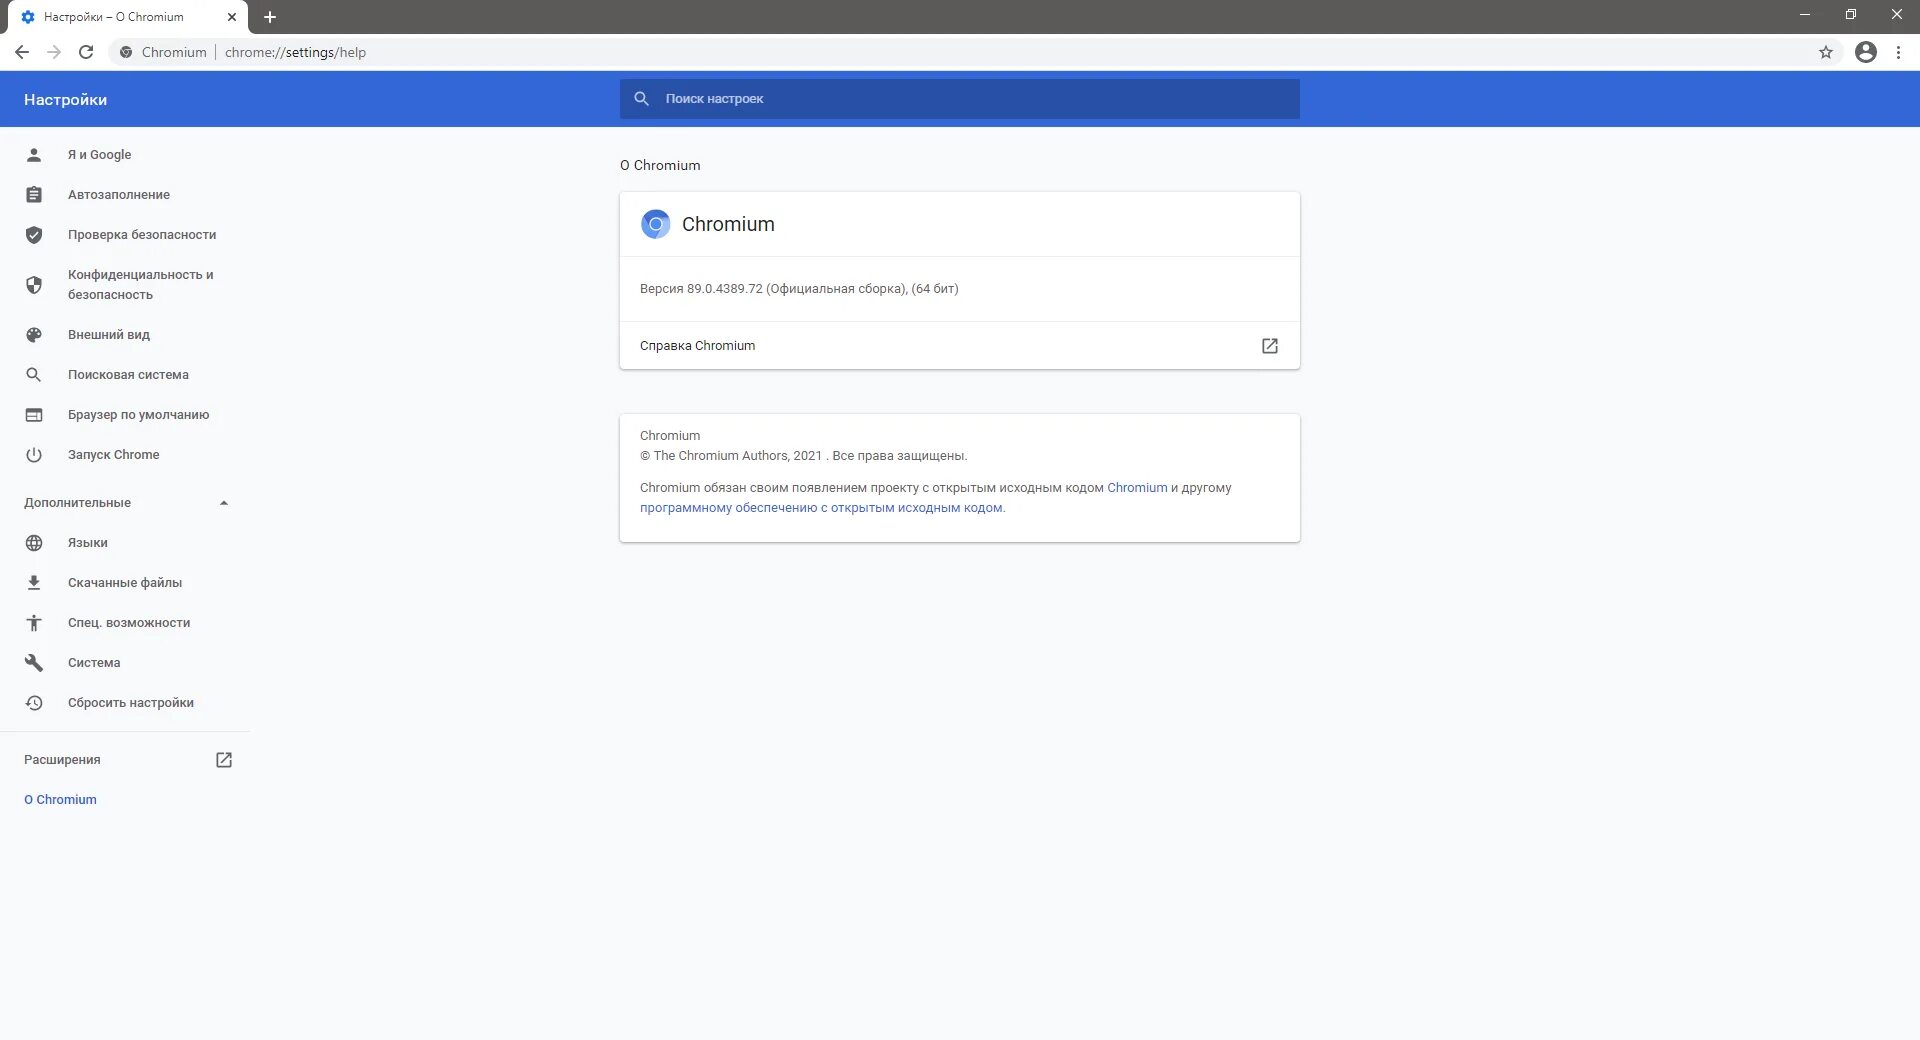This screenshot has height=1040, width=1920.
Task: Click the site info icon in address bar
Action: coord(126,52)
